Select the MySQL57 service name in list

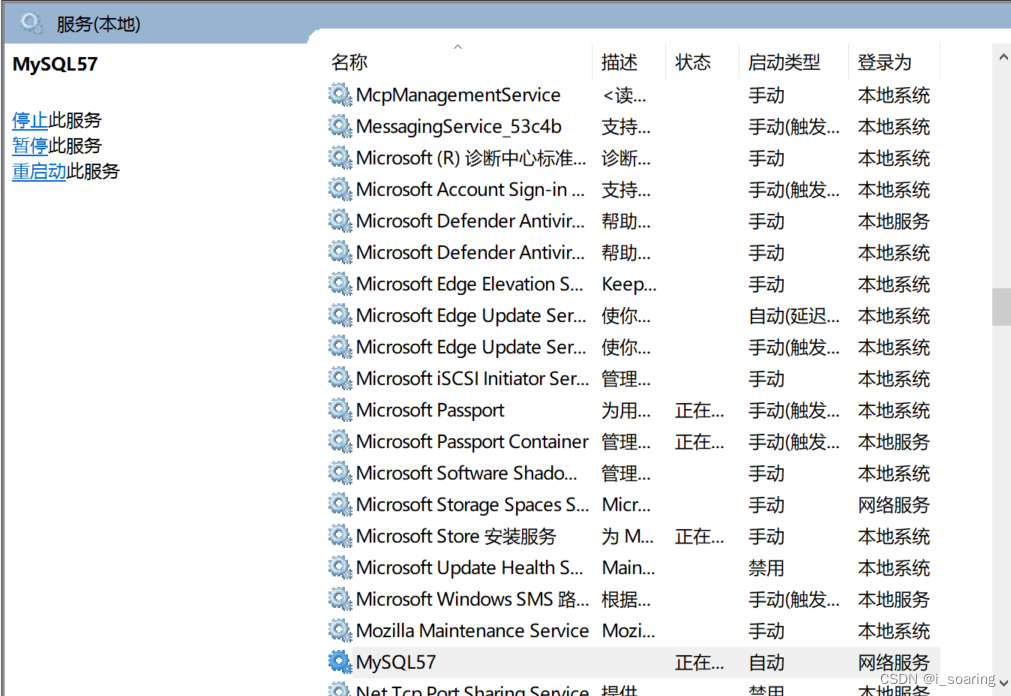click(x=396, y=662)
